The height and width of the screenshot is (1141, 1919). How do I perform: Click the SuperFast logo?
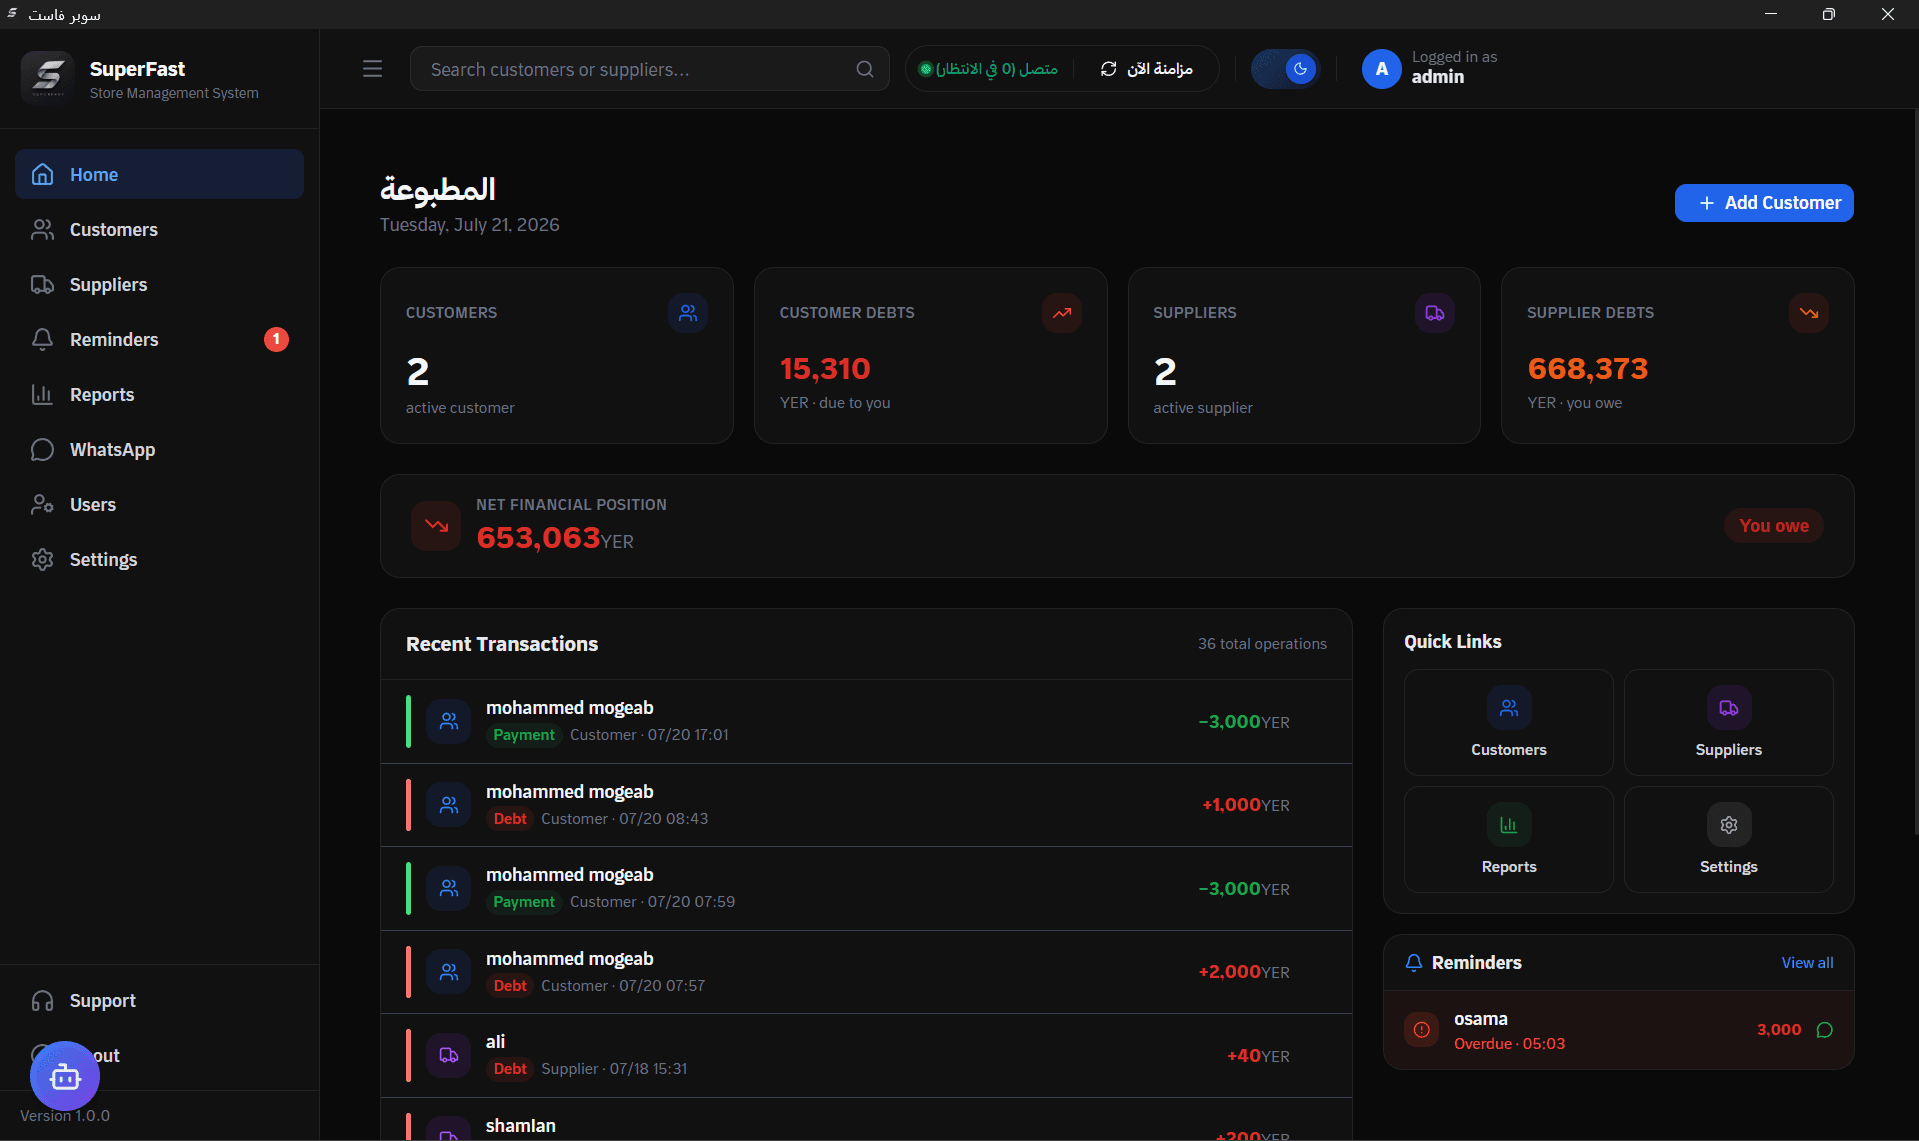click(47, 77)
